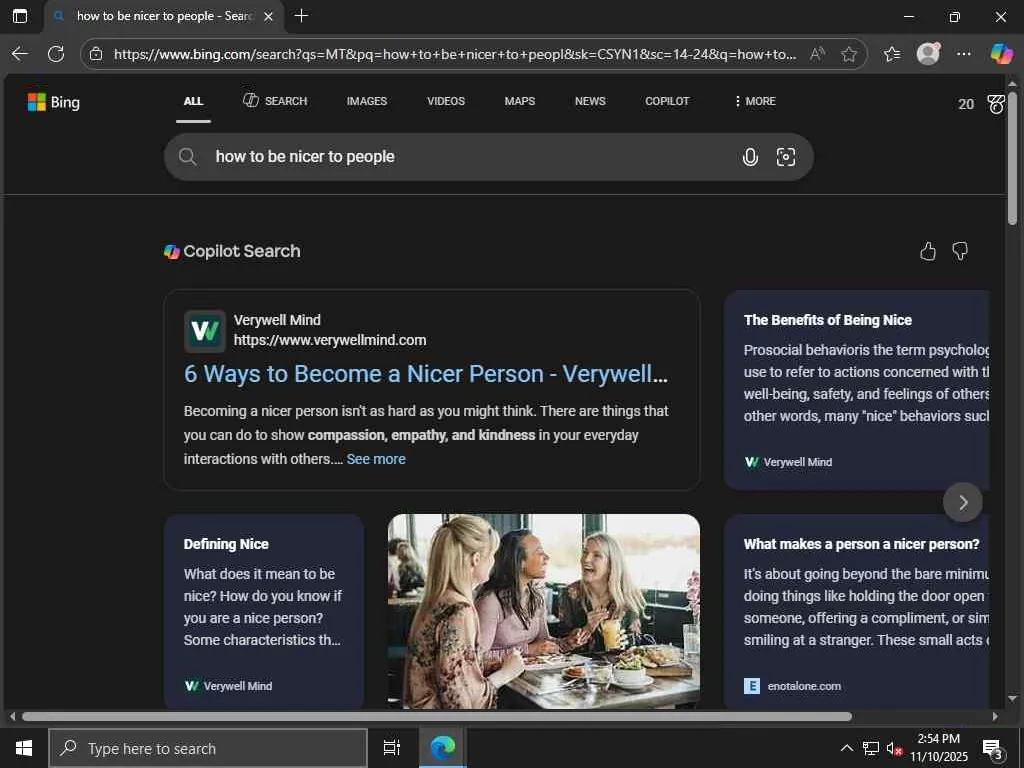Open the browser profile avatar
The height and width of the screenshot is (768, 1024).
[x=928, y=54]
